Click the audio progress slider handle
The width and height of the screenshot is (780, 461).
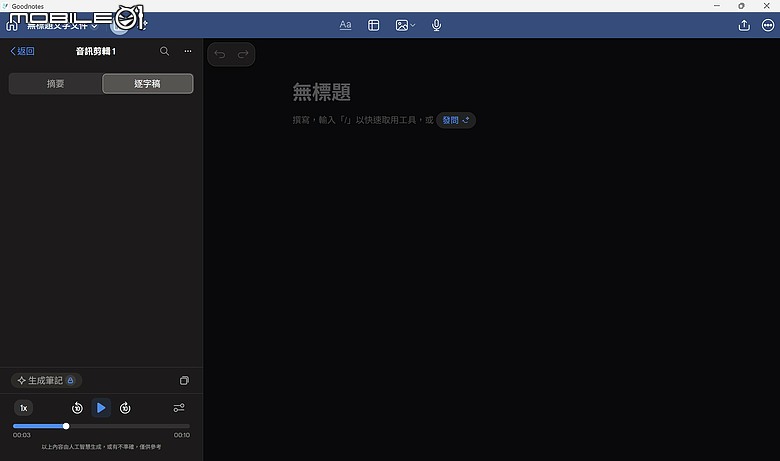[x=66, y=426]
